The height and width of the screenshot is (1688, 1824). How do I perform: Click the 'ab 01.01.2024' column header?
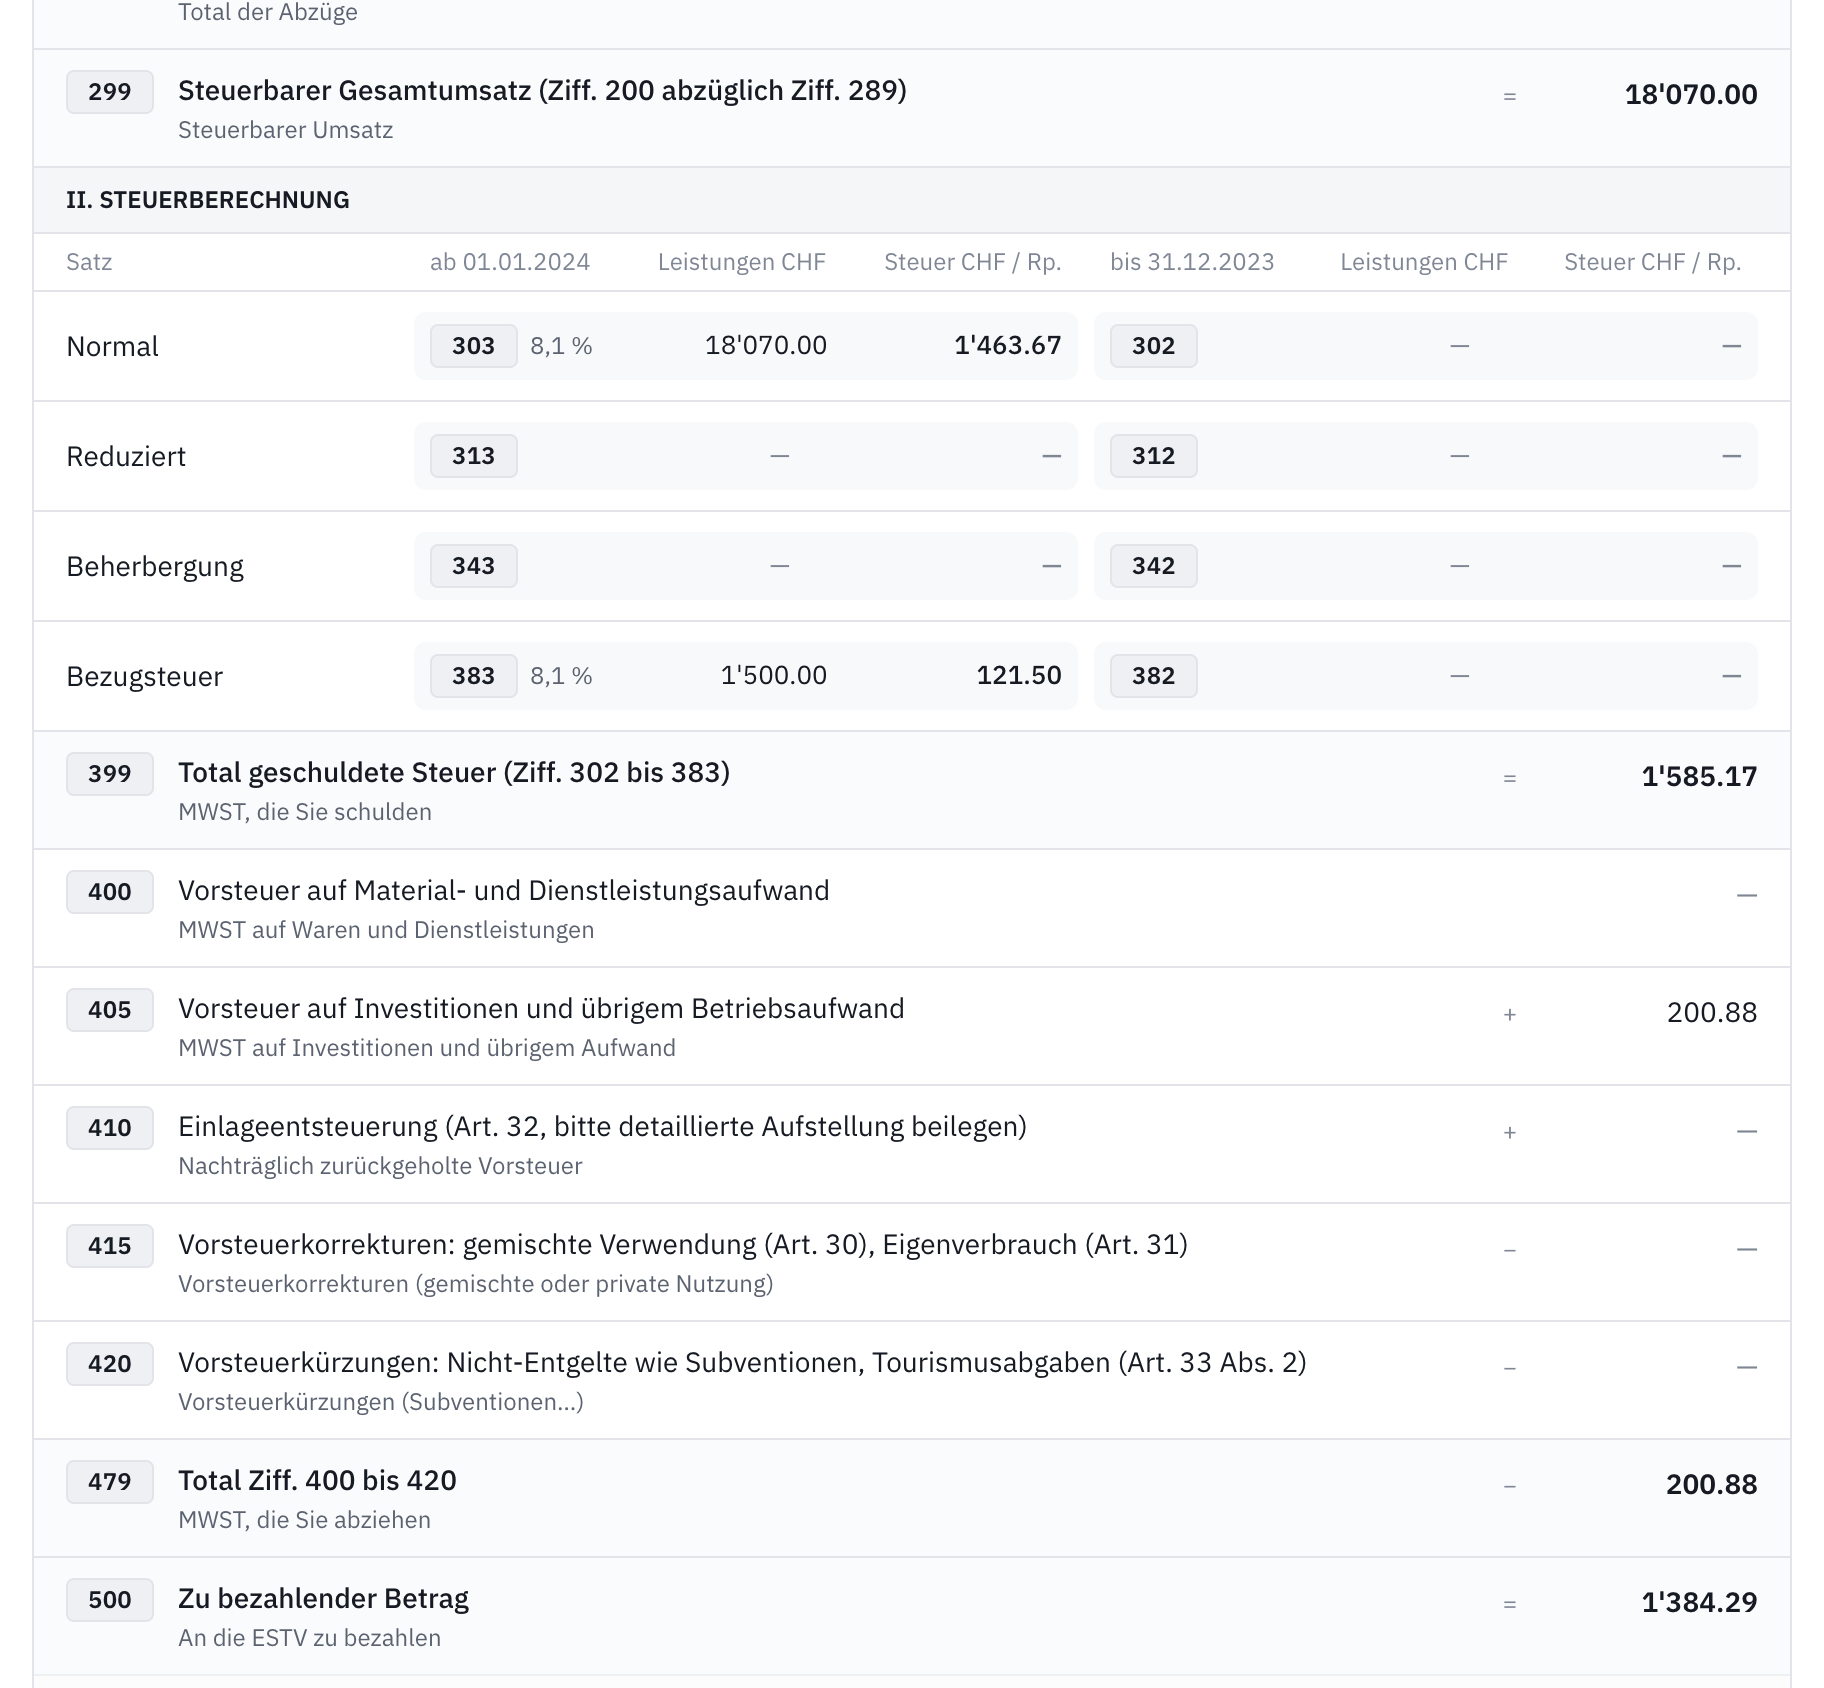point(510,262)
